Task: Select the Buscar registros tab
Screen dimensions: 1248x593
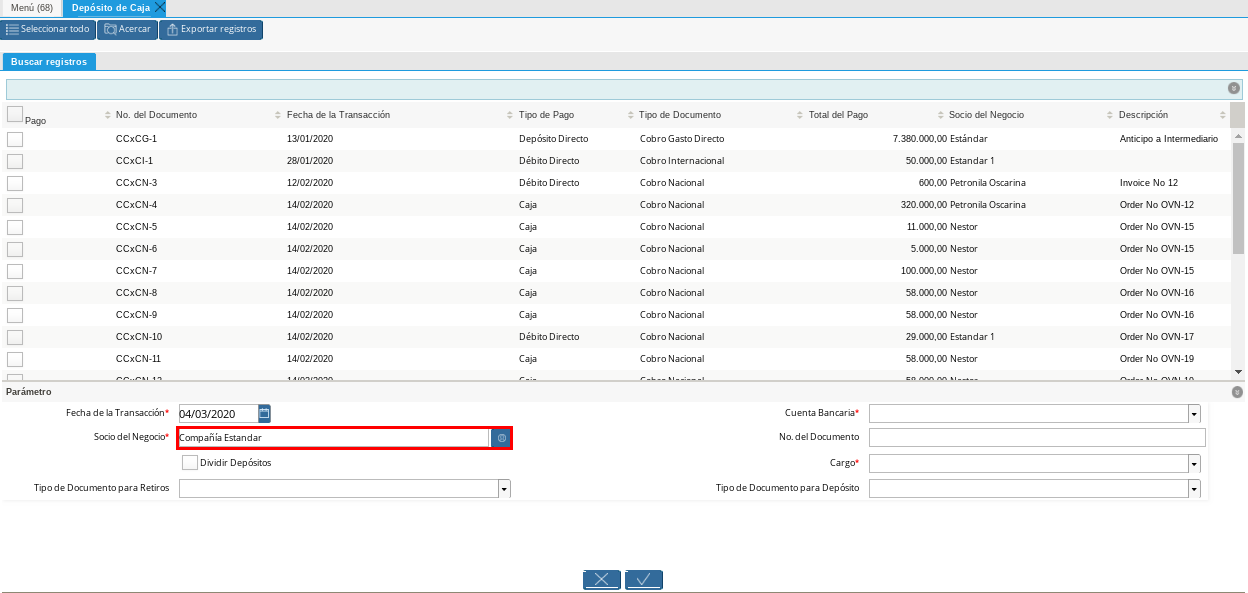Action: point(49,62)
